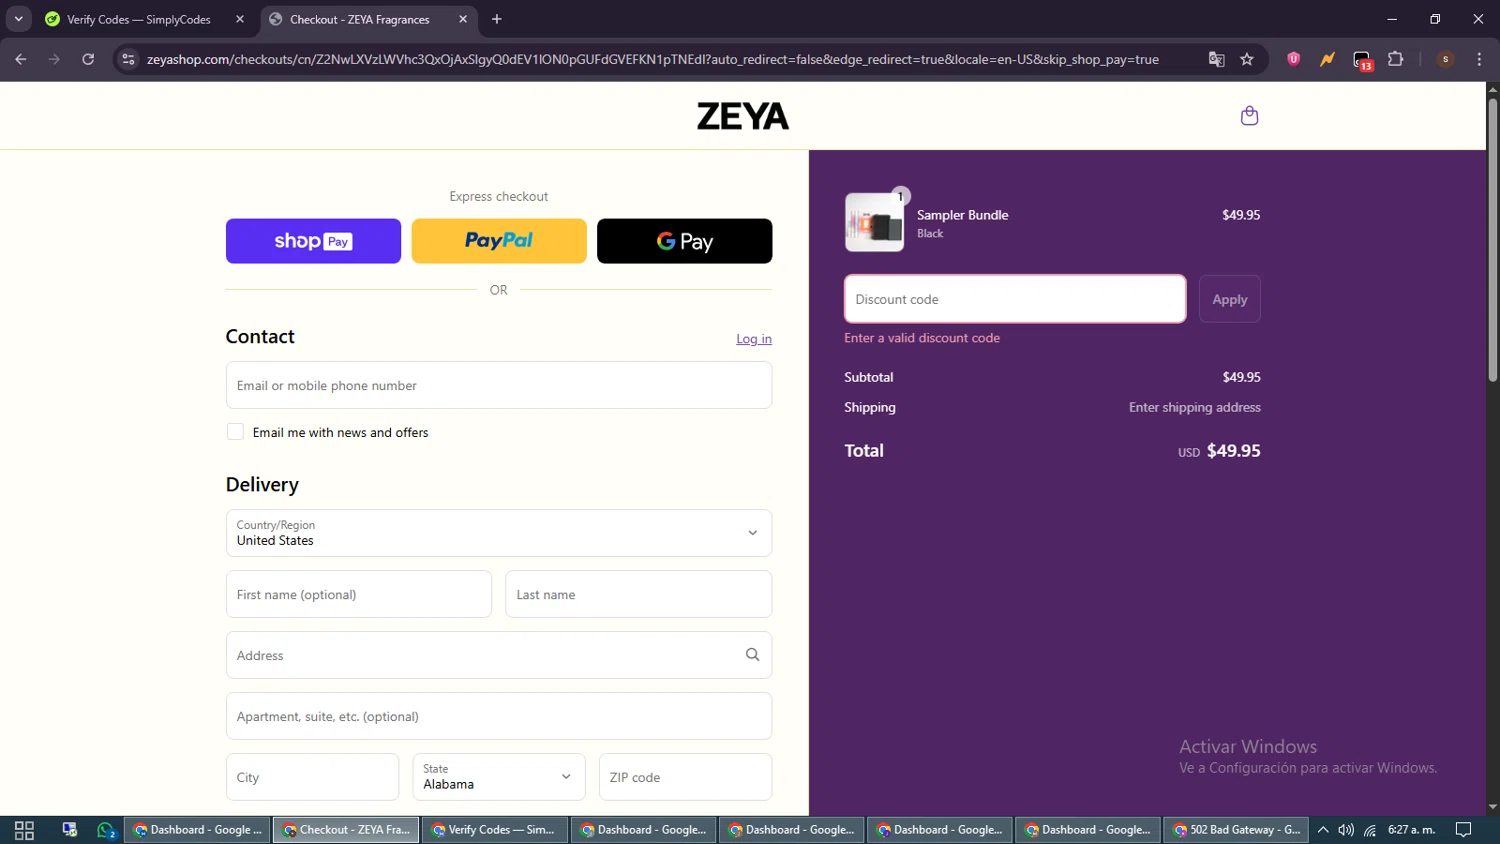Switch to Verify Codes — SimplyCodes tab

pos(138,19)
